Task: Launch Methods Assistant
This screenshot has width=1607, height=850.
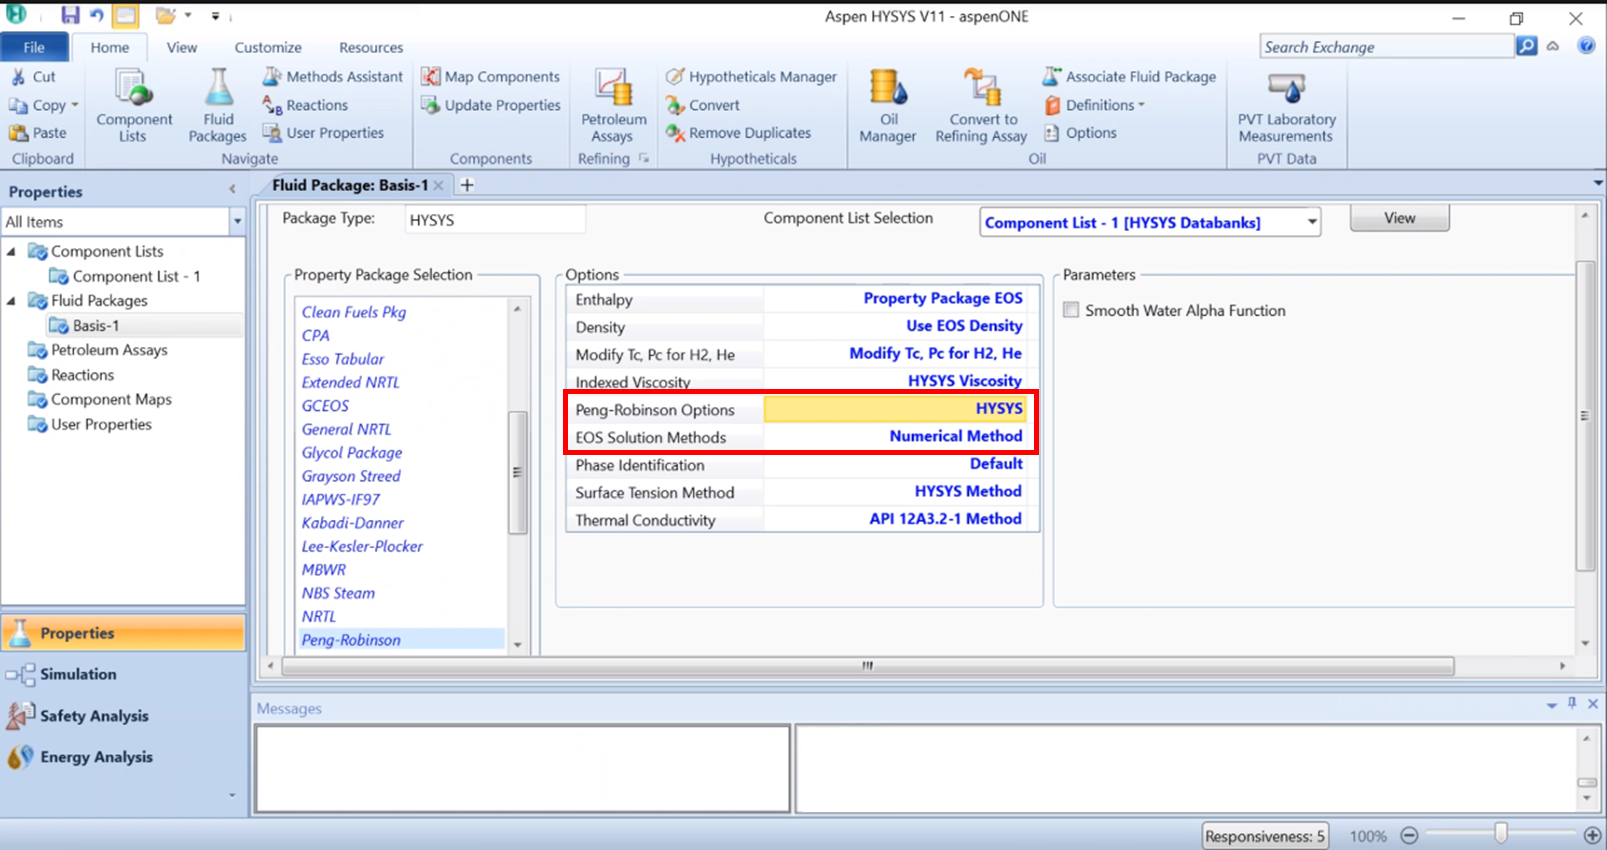Action: [333, 77]
